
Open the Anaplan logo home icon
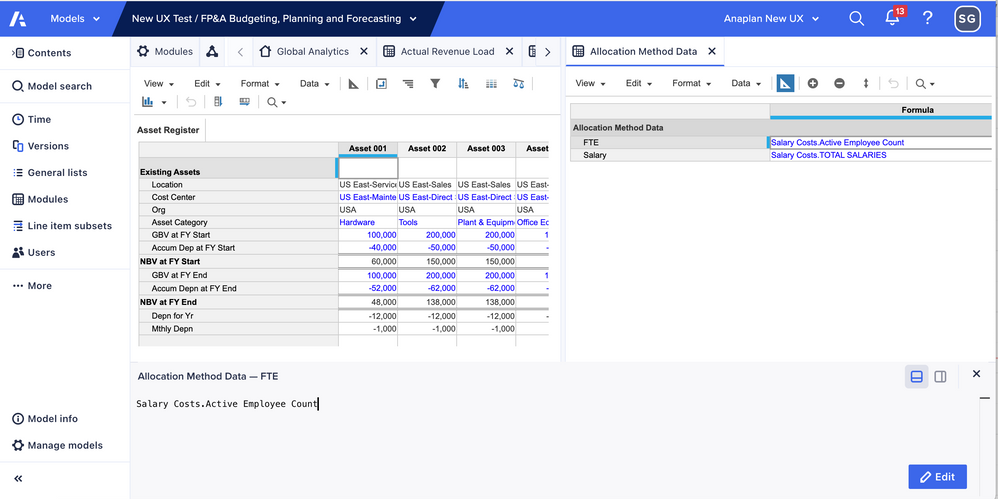coord(17,18)
